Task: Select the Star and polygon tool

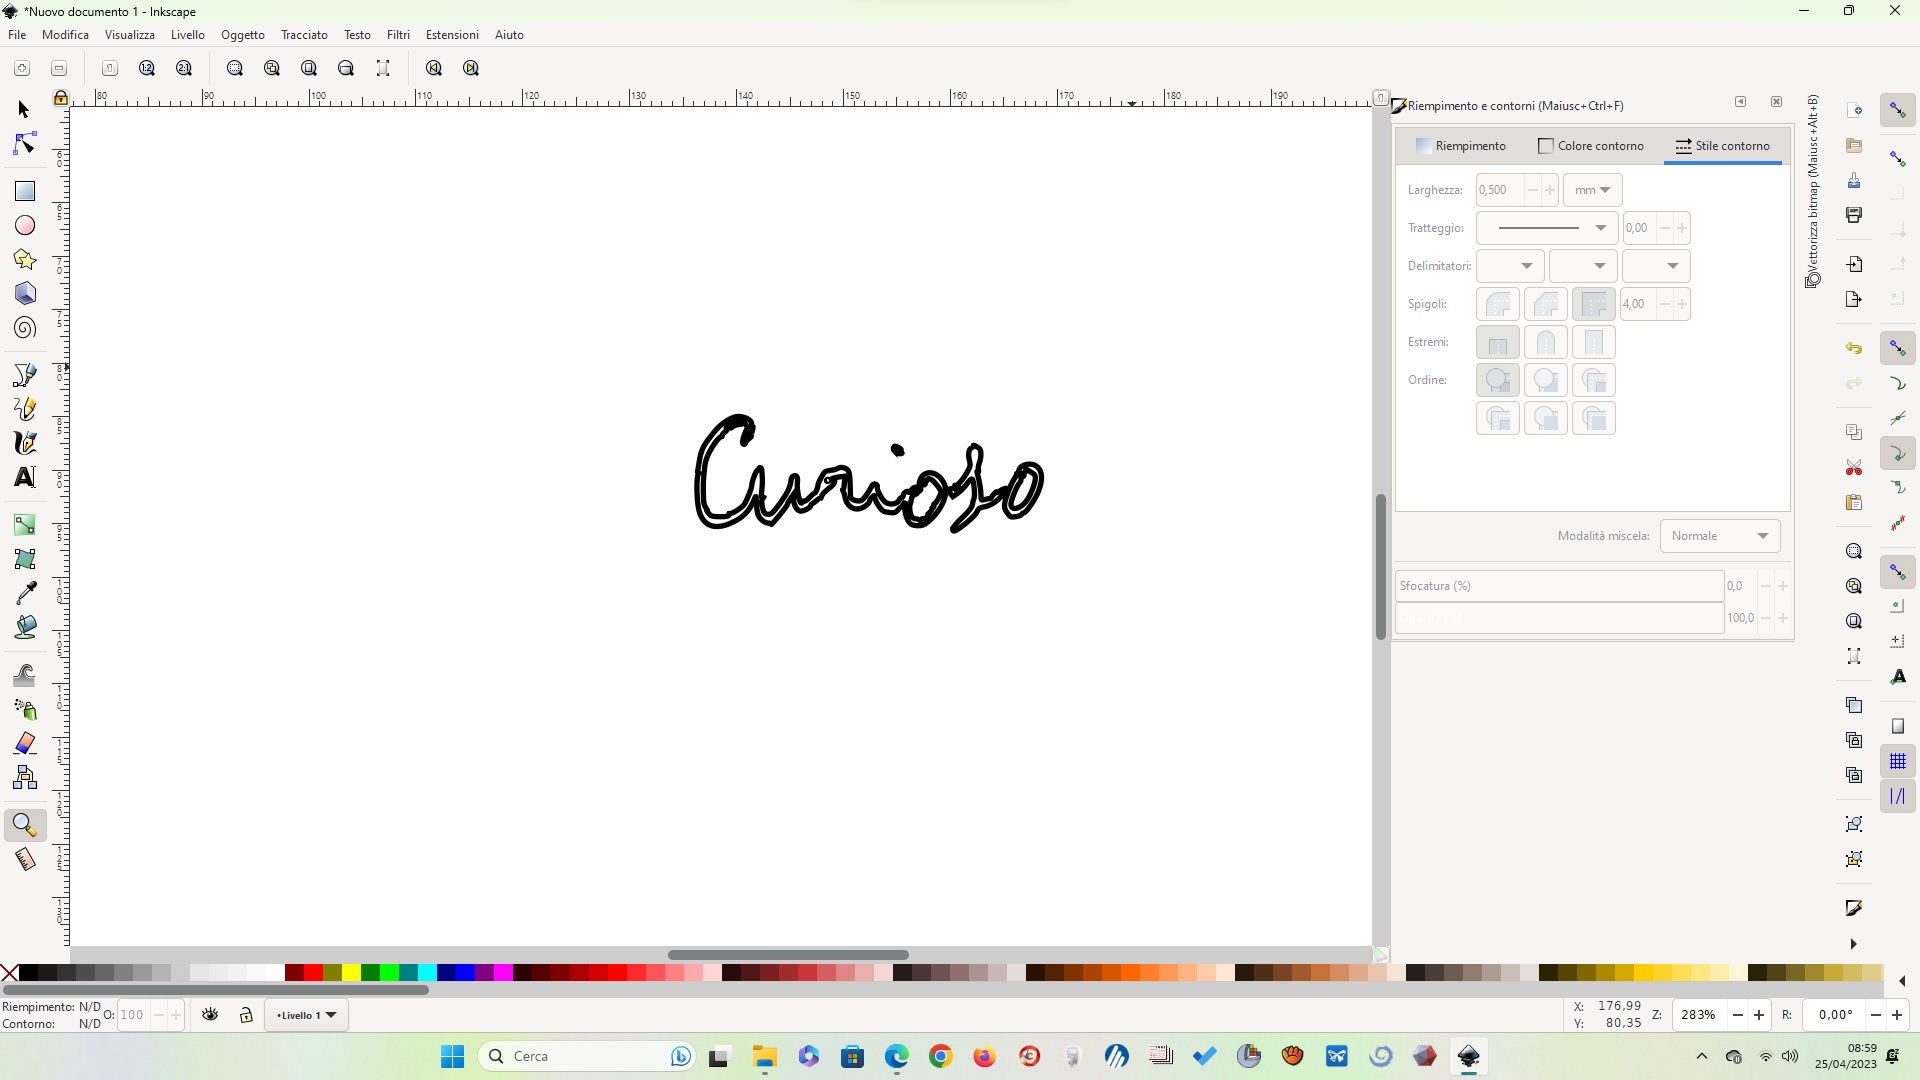Action: pos(25,260)
